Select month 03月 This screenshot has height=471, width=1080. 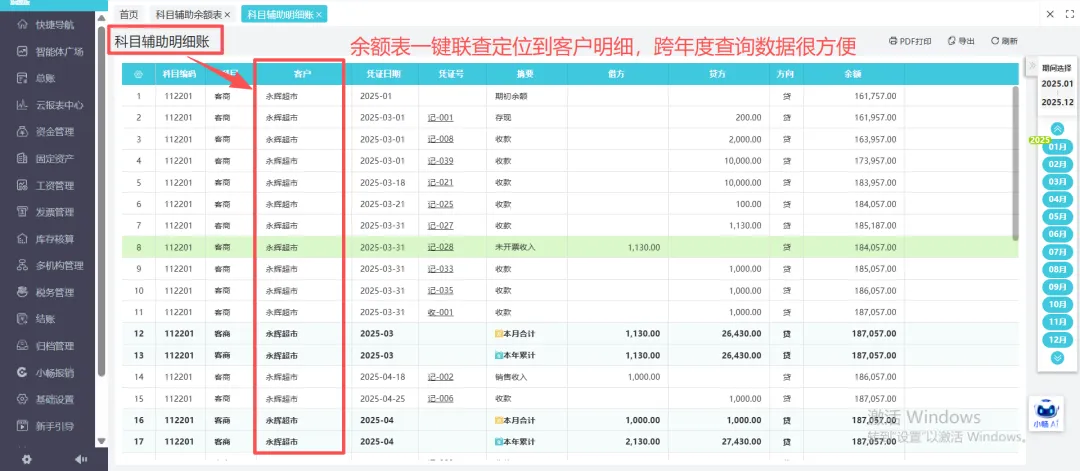[x=1057, y=182]
